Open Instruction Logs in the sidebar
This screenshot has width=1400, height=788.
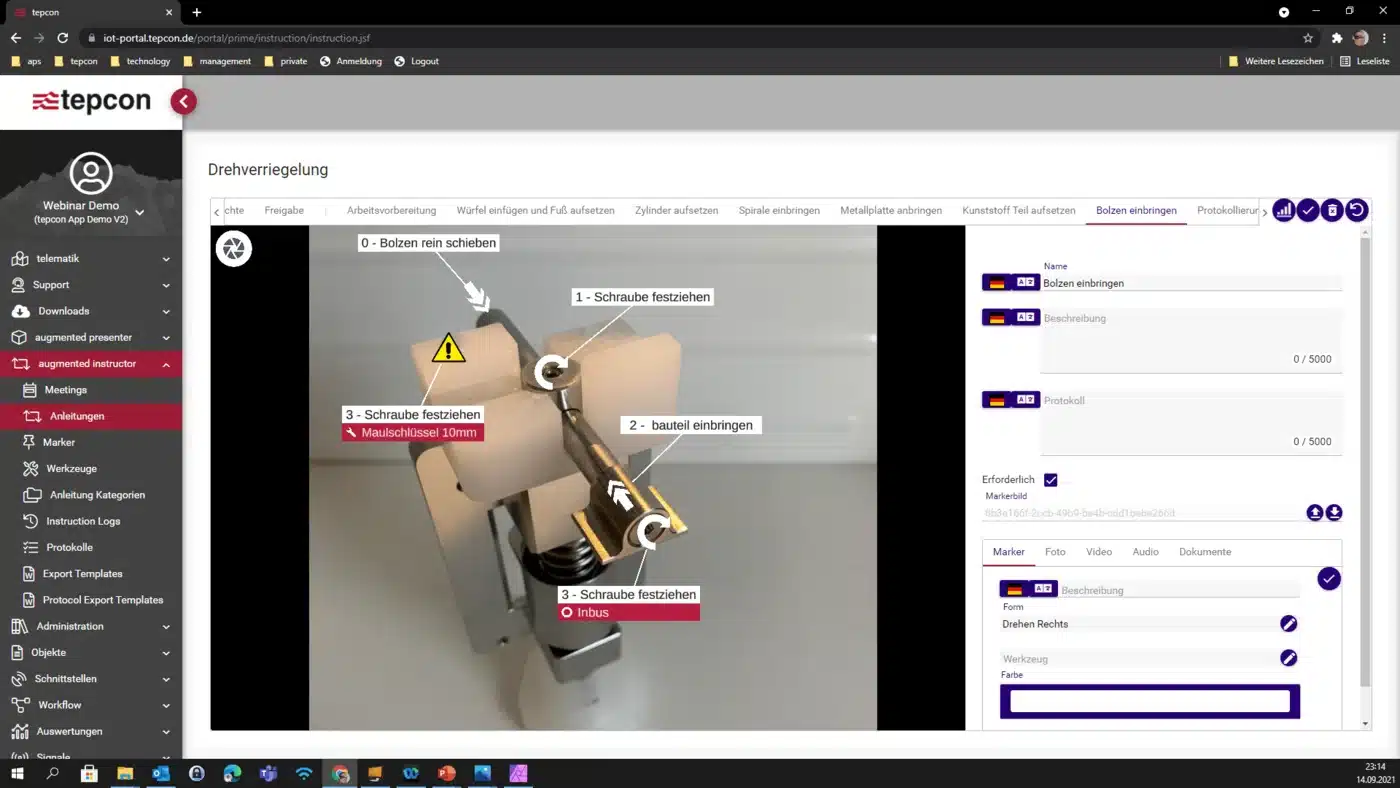pos(83,521)
